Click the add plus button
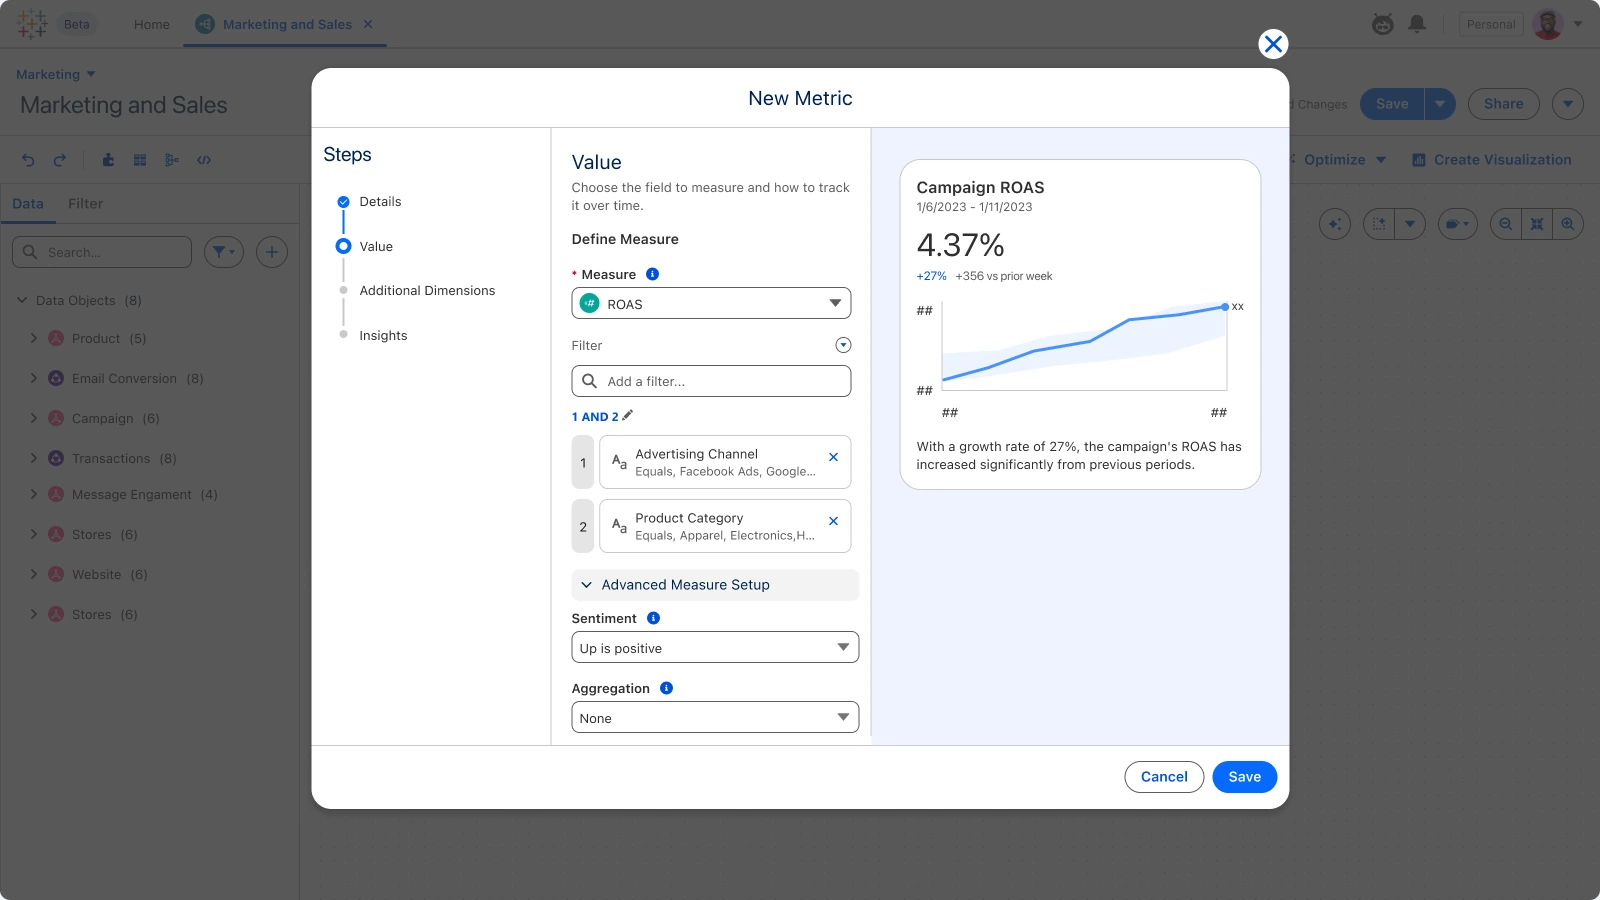This screenshot has height=900, width=1600. 272,252
